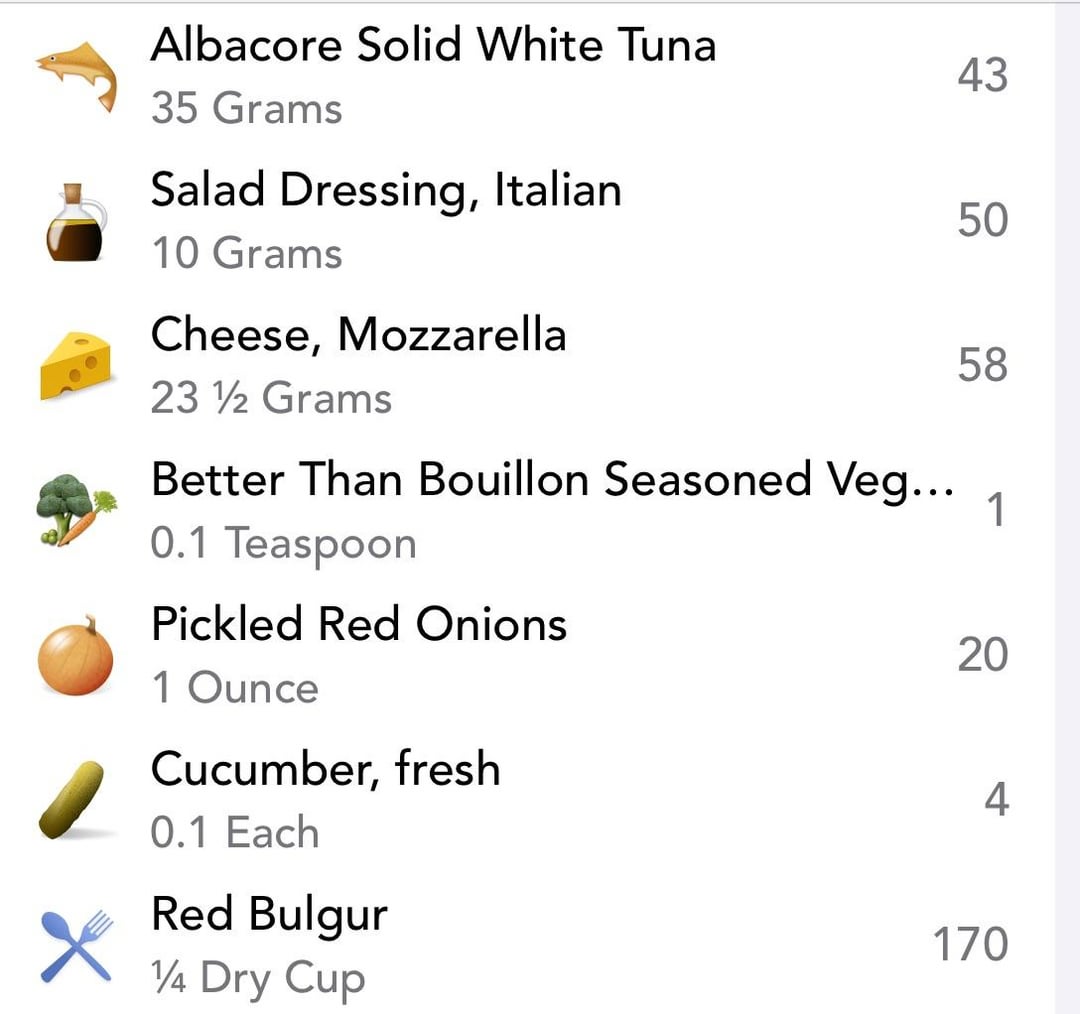Click the pickle icon beside Cucumber, fresh
Viewport: 1080px width, 1014px height.
click(x=72, y=800)
